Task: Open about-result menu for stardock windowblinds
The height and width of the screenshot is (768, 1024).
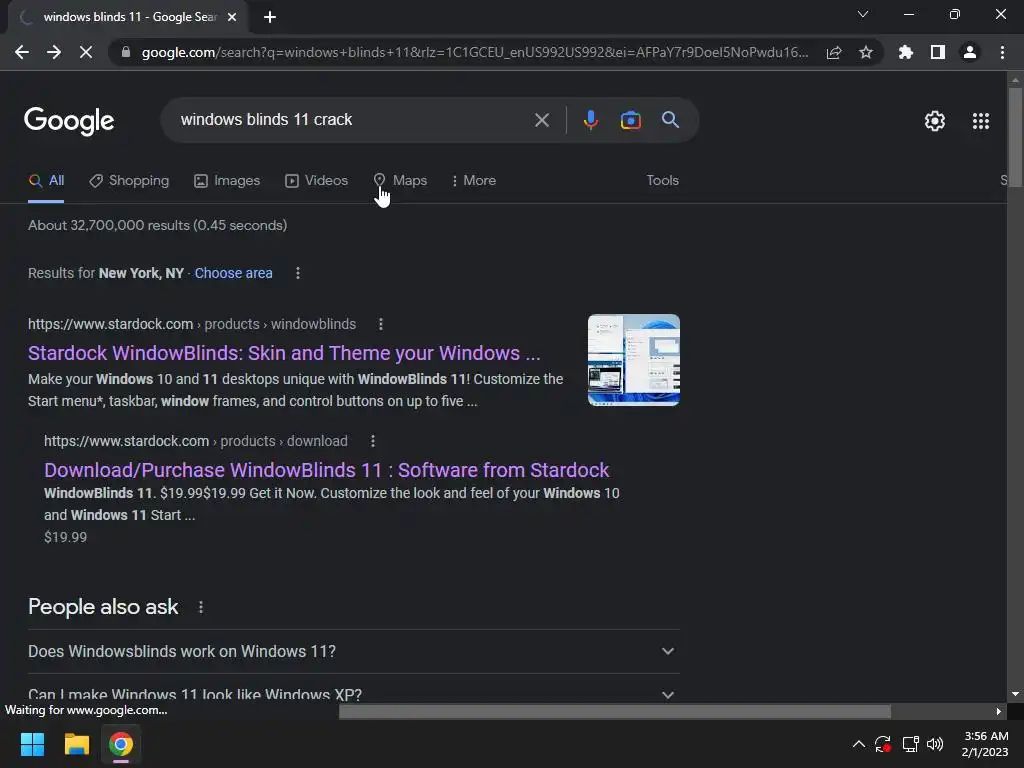Action: coord(381,324)
